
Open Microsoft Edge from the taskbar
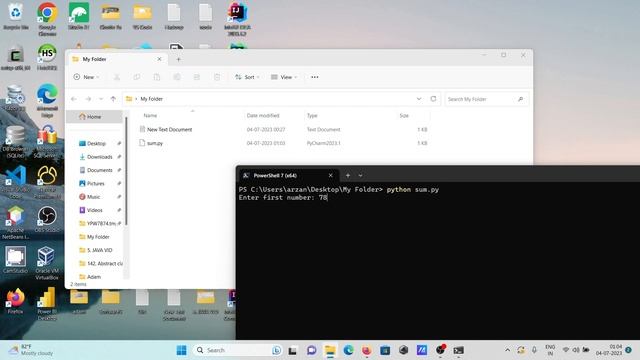pos(348,350)
